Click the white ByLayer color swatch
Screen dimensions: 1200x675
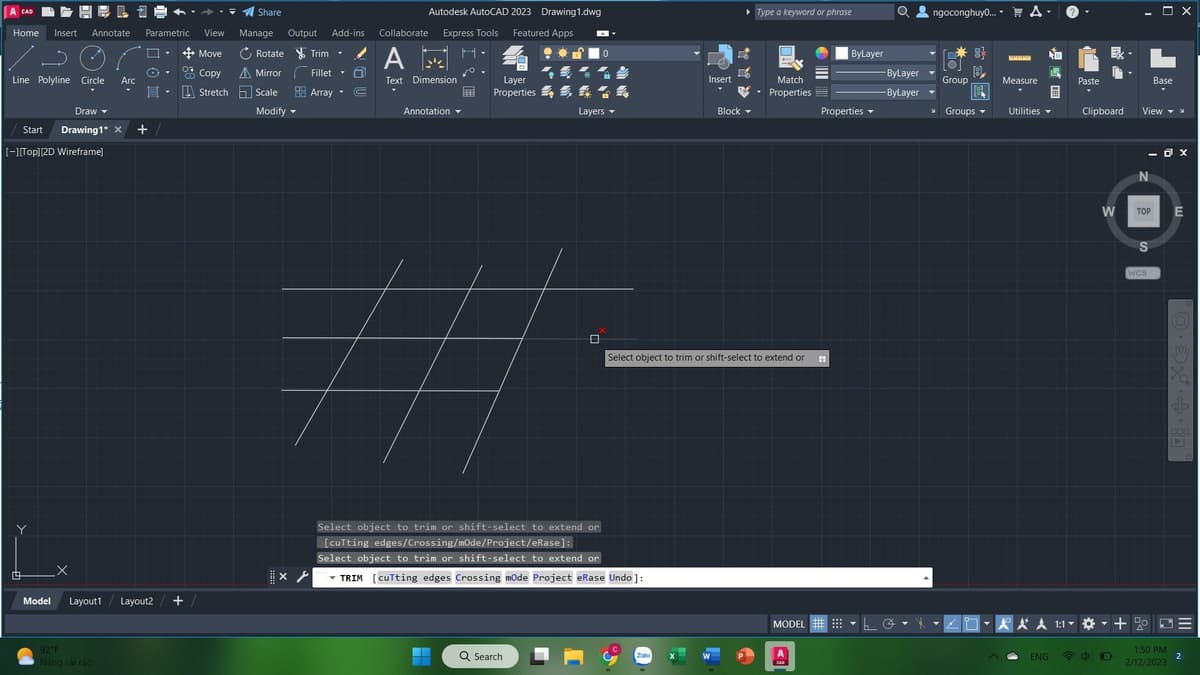(x=842, y=53)
